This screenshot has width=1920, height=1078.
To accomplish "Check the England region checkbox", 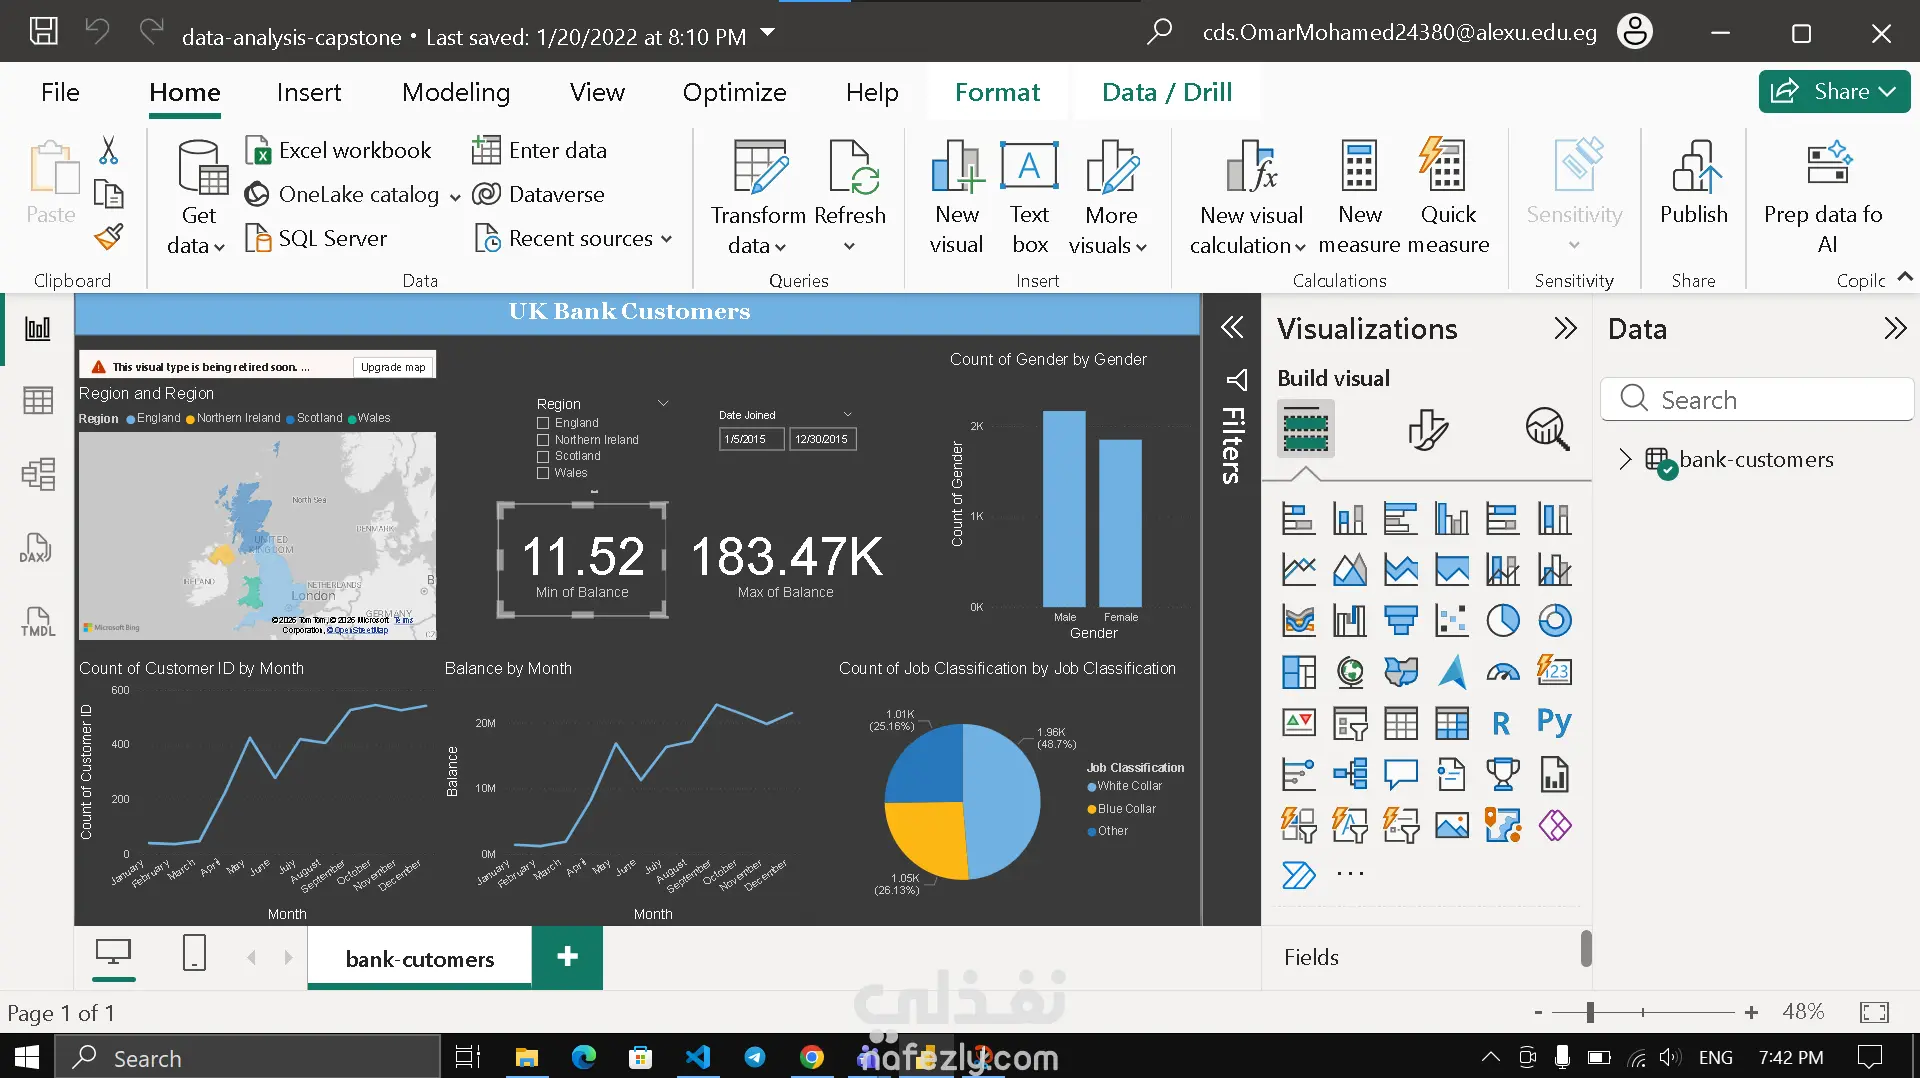I will click(x=543, y=423).
